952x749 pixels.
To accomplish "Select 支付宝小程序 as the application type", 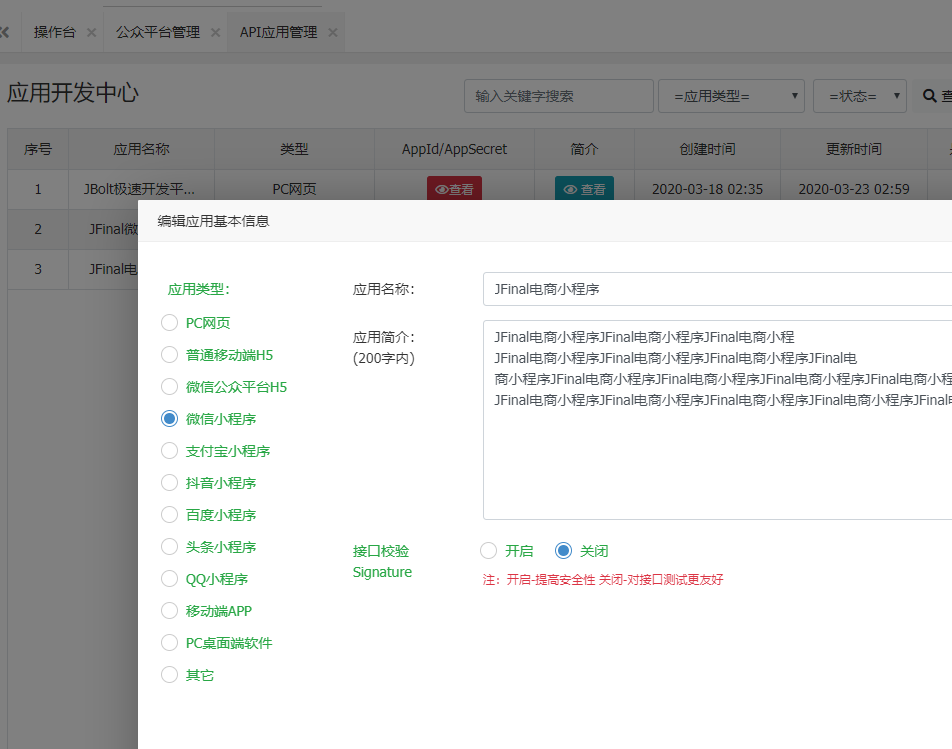I will [169, 451].
